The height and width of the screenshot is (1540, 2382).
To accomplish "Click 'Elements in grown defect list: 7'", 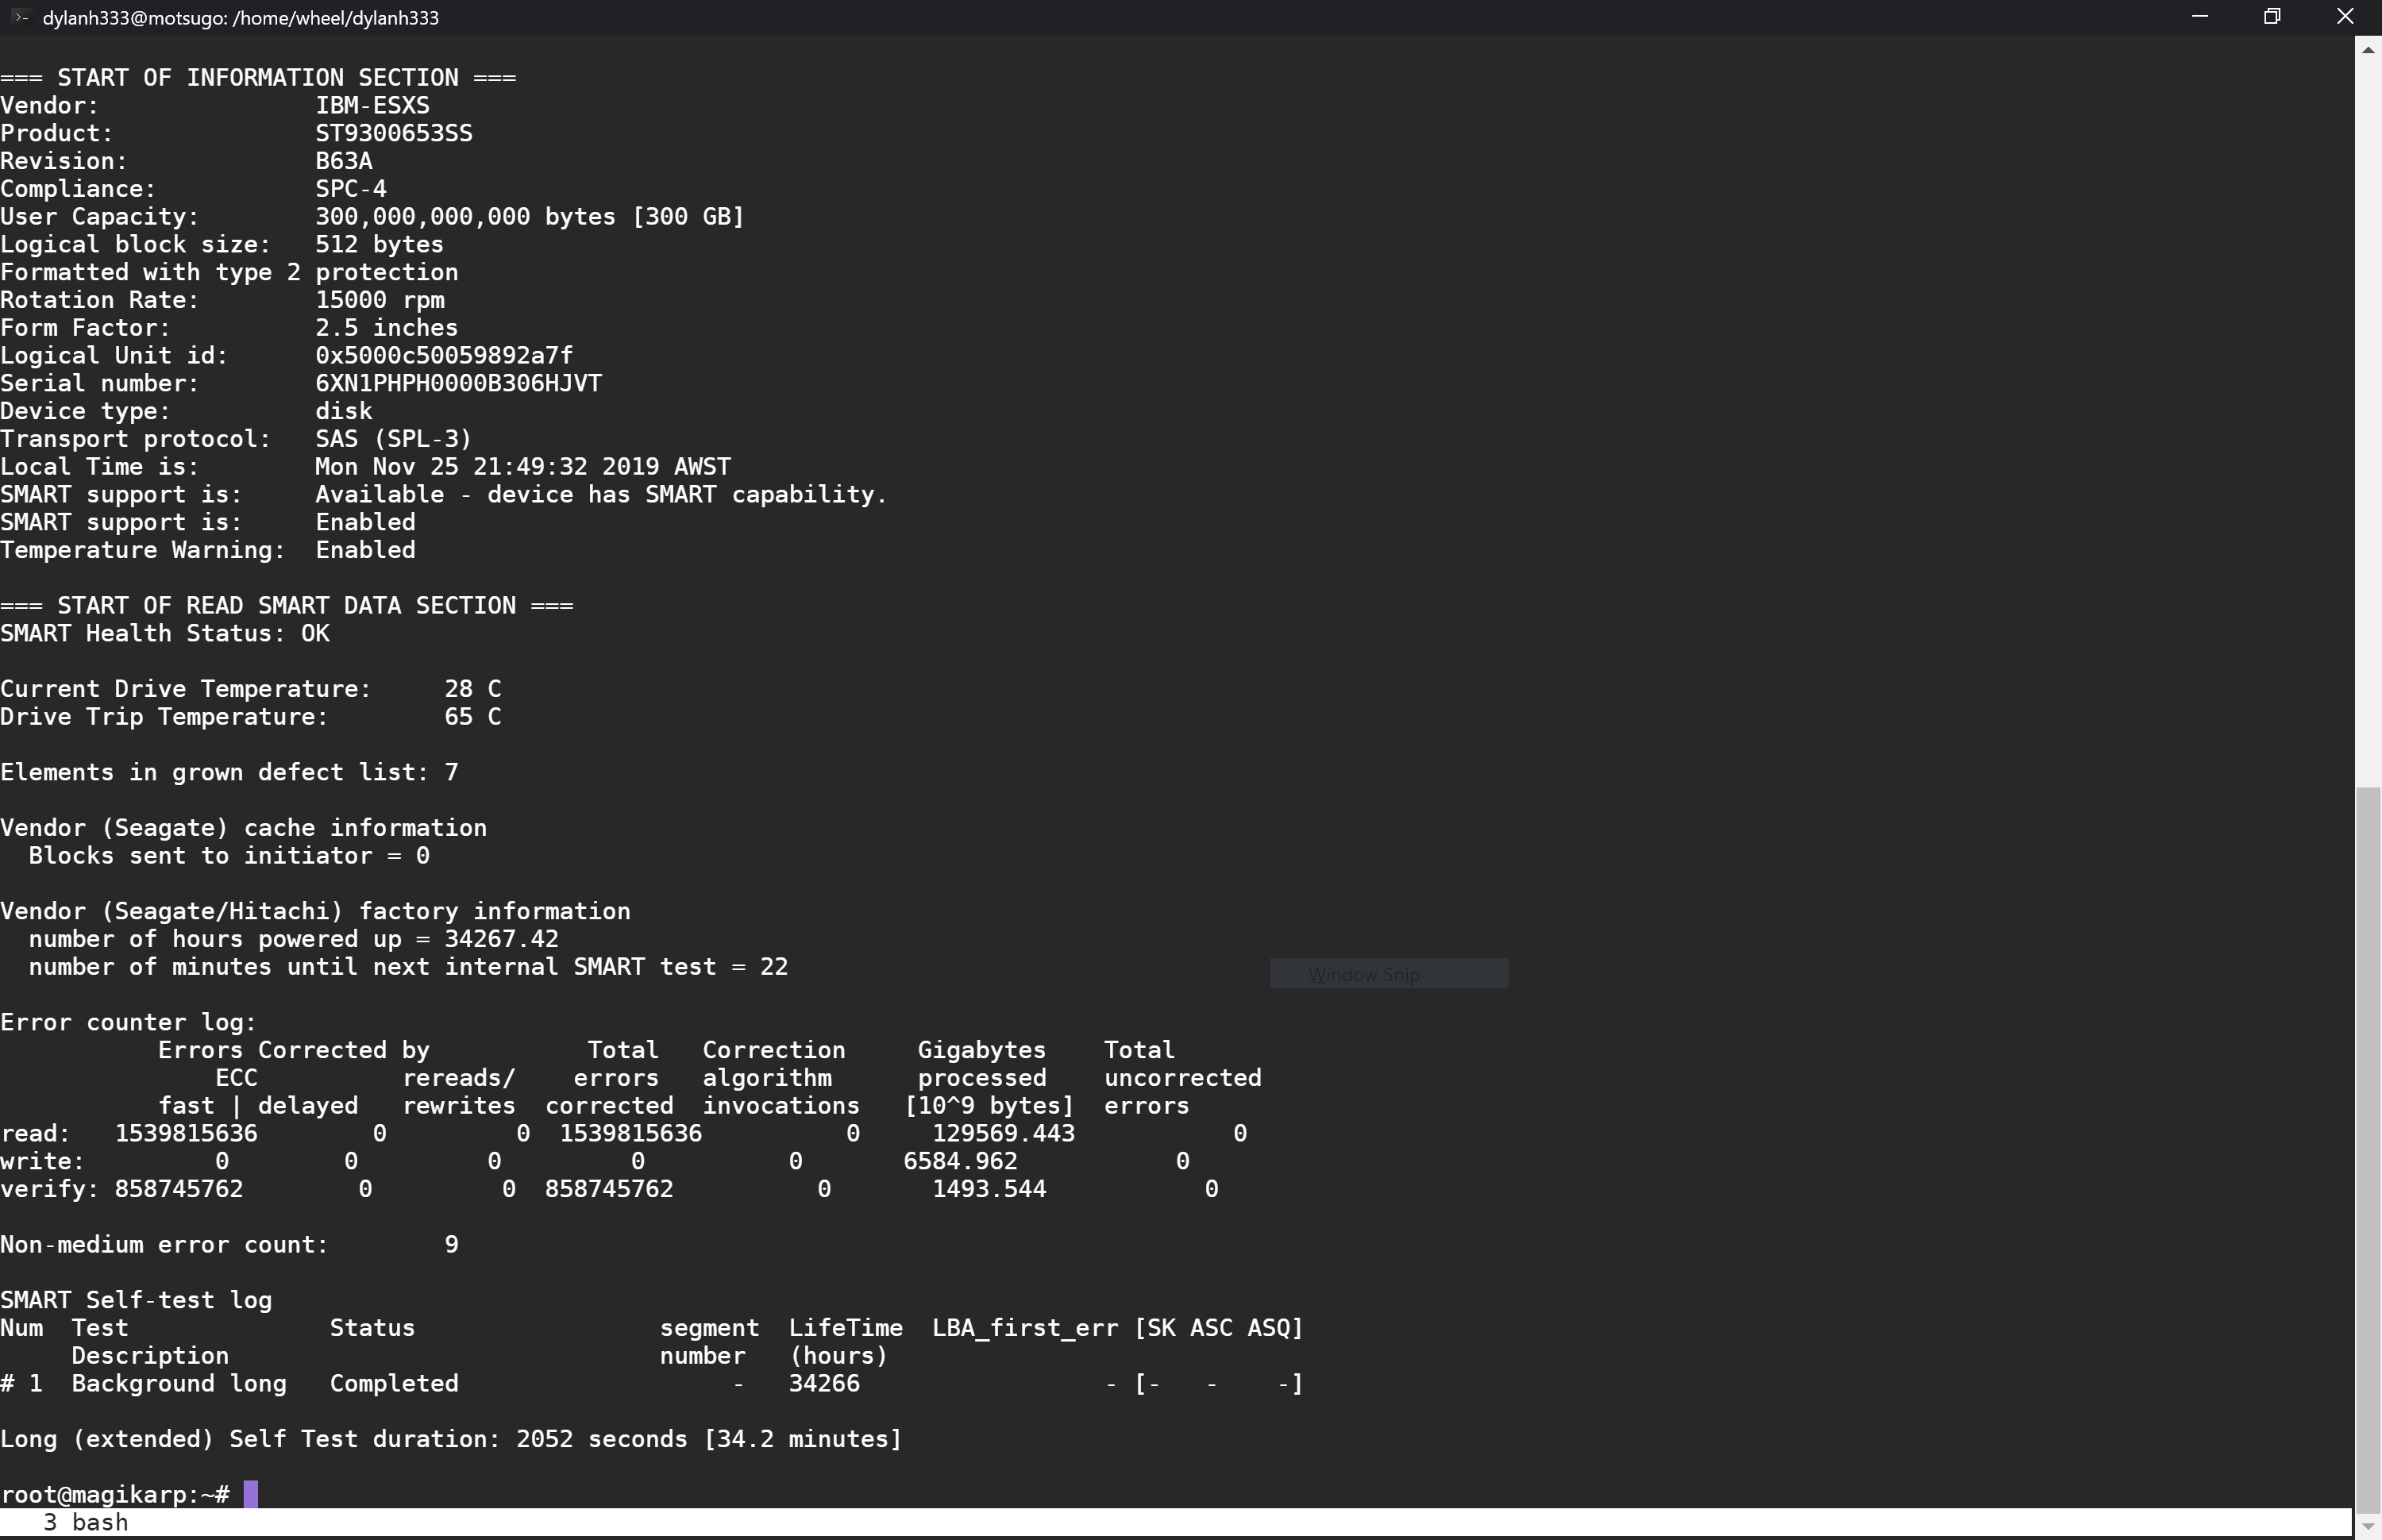I will pos(229,772).
